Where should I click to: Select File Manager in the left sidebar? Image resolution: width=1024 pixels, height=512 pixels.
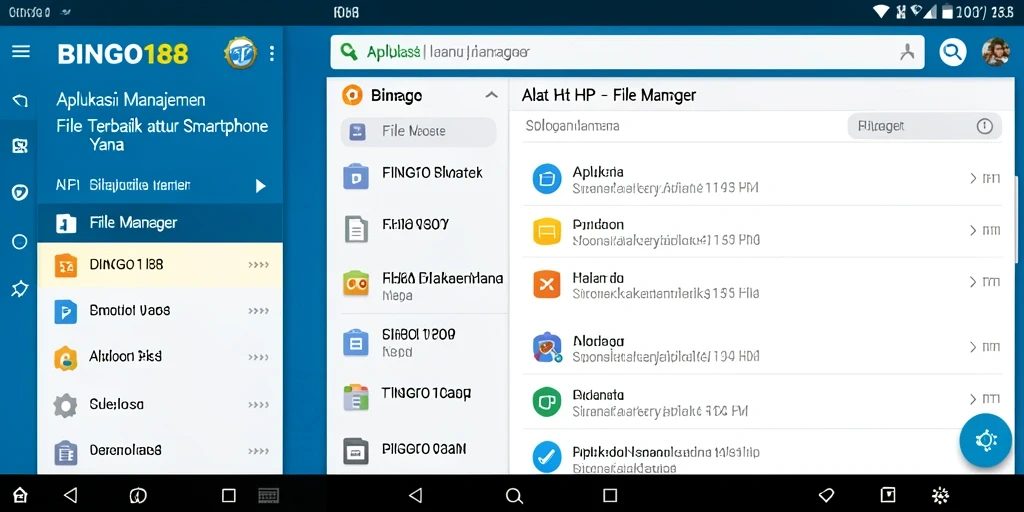tap(160, 223)
